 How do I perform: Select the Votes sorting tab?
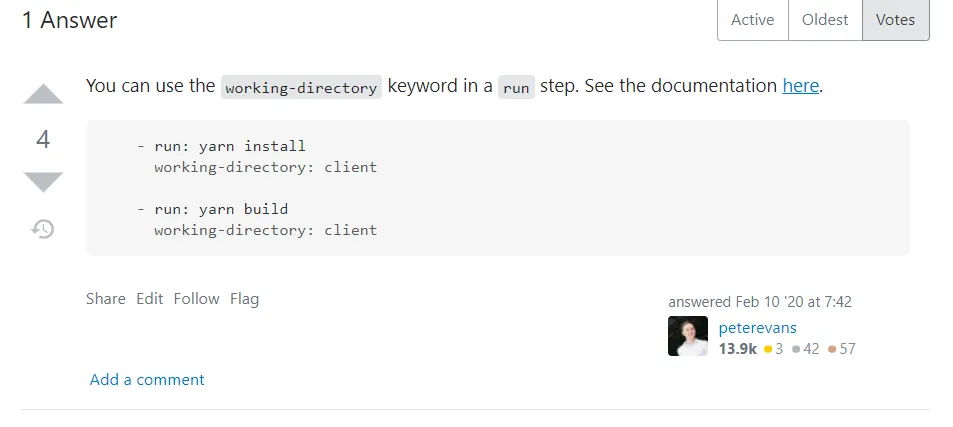click(x=895, y=20)
